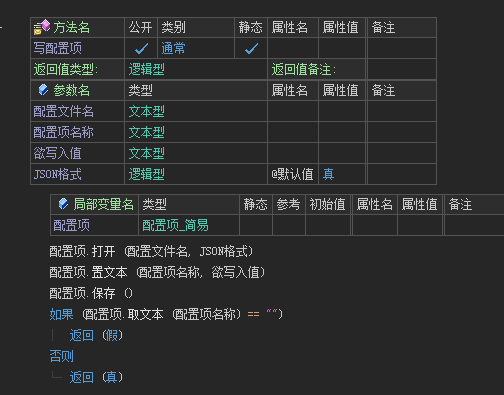Image resolution: width=504 pixels, height=395 pixels.
Task: Select the parameter 配置文件名
Action: point(63,111)
